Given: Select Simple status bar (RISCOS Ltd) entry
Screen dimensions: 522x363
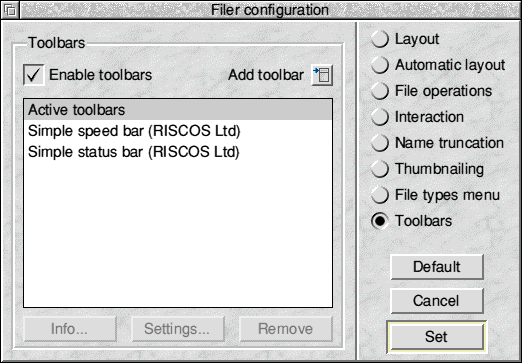Looking at the screenshot, I should pos(178,152).
